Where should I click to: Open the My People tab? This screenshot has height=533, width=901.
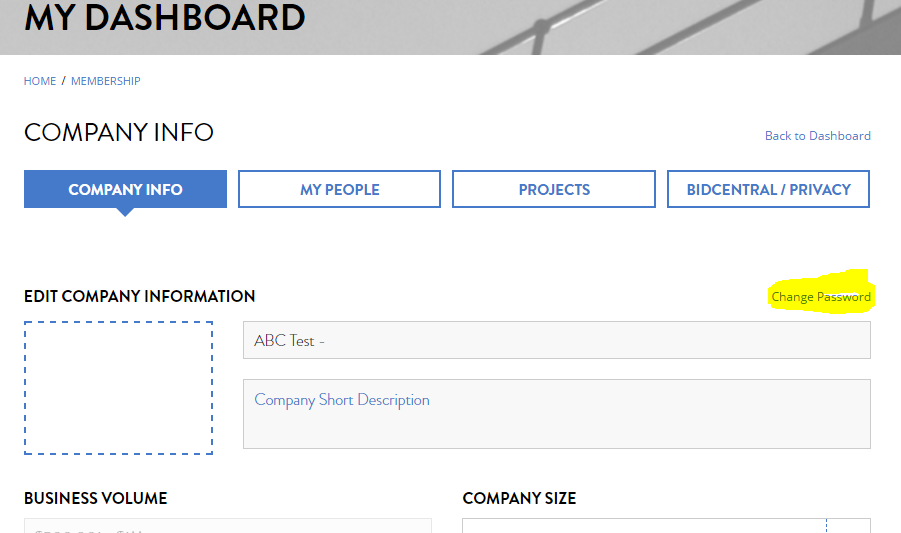click(x=339, y=189)
